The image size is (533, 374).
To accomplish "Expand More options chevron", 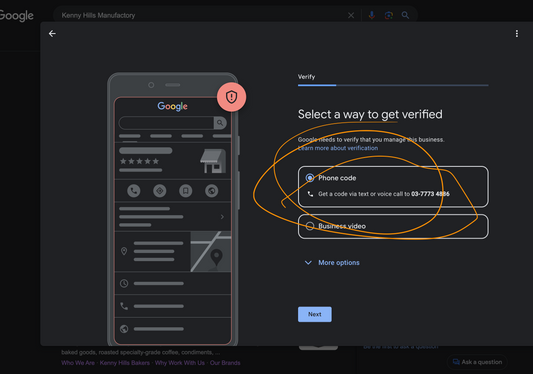I will (308, 262).
